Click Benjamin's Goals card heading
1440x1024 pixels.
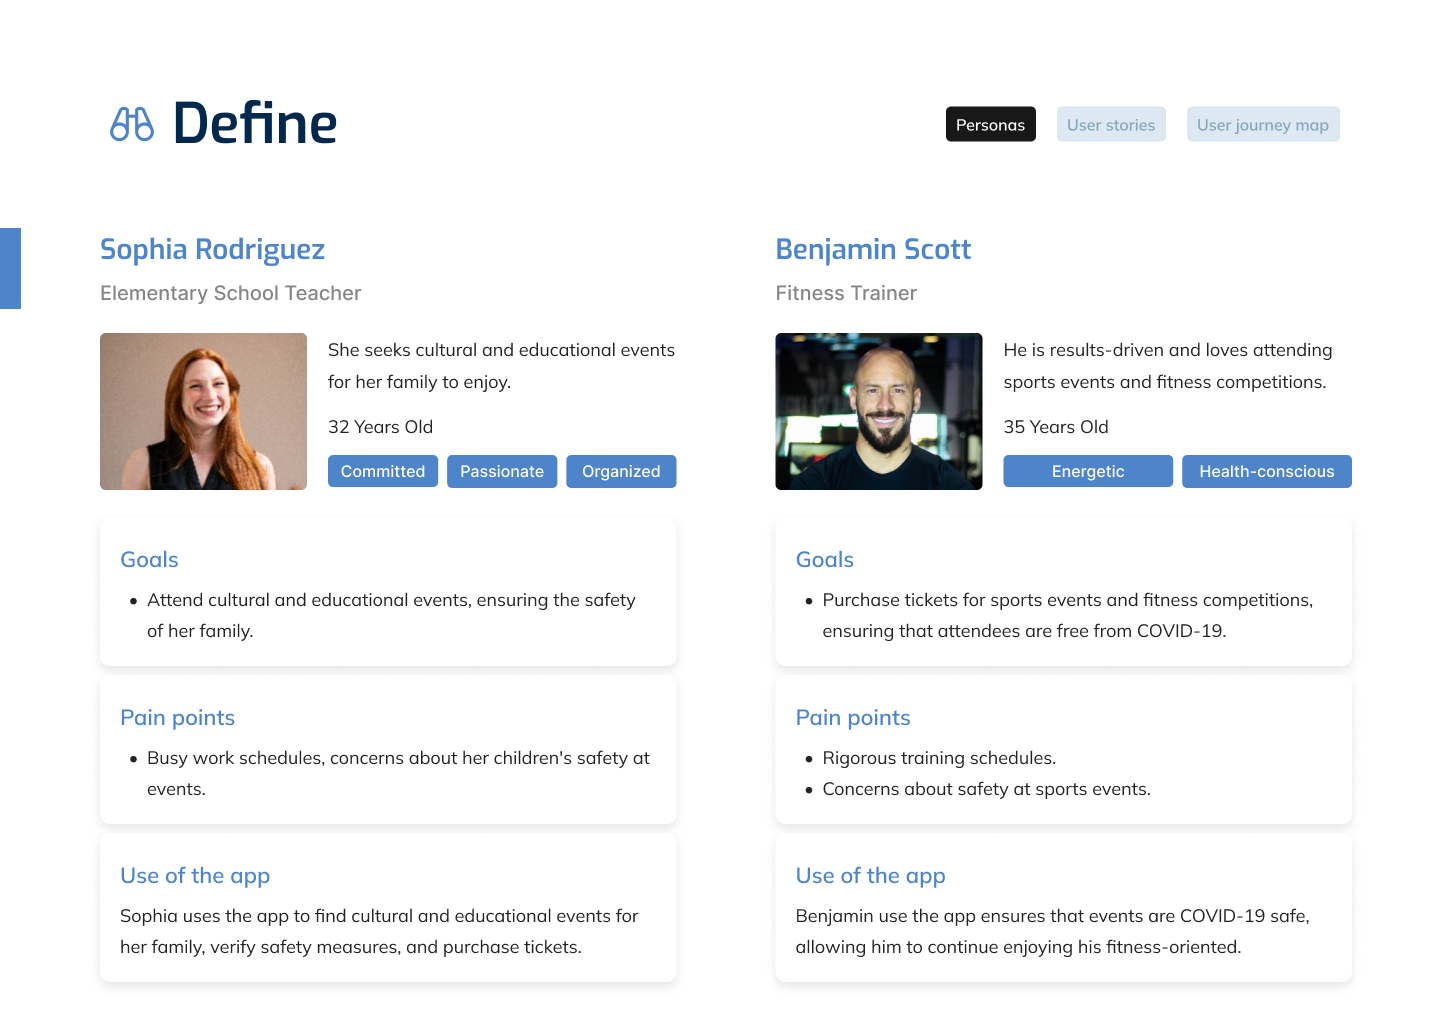point(824,560)
